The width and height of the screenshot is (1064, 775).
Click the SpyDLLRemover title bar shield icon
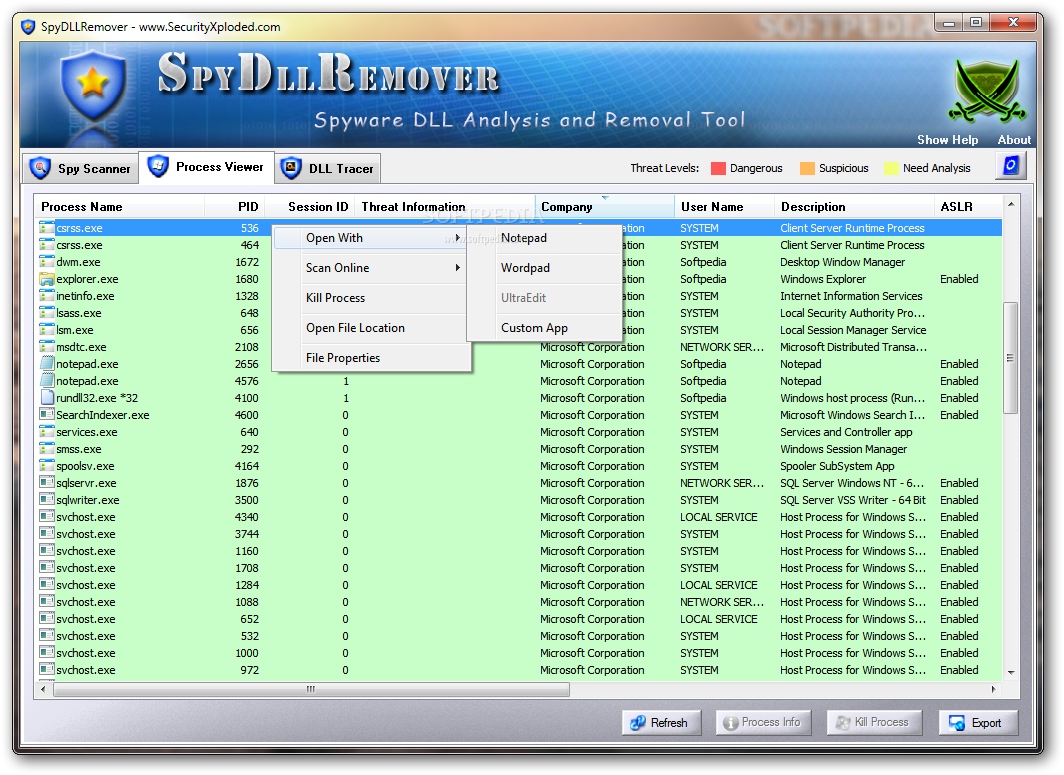click(x=28, y=26)
